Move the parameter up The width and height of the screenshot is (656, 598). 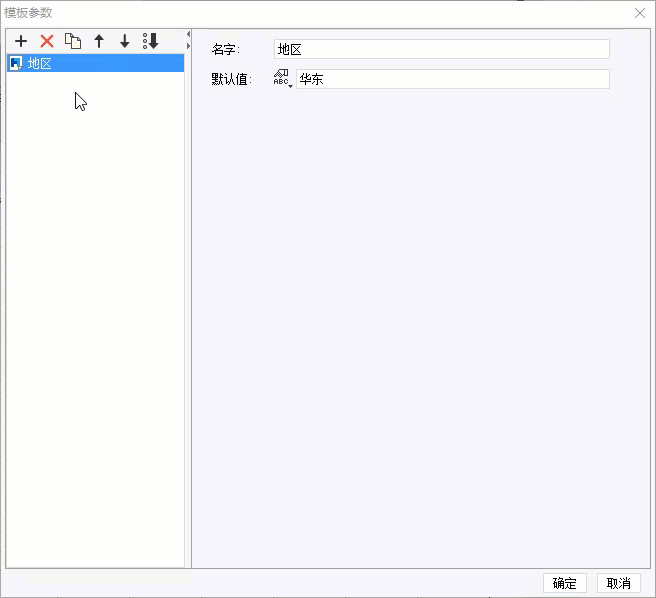click(x=99, y=41)
